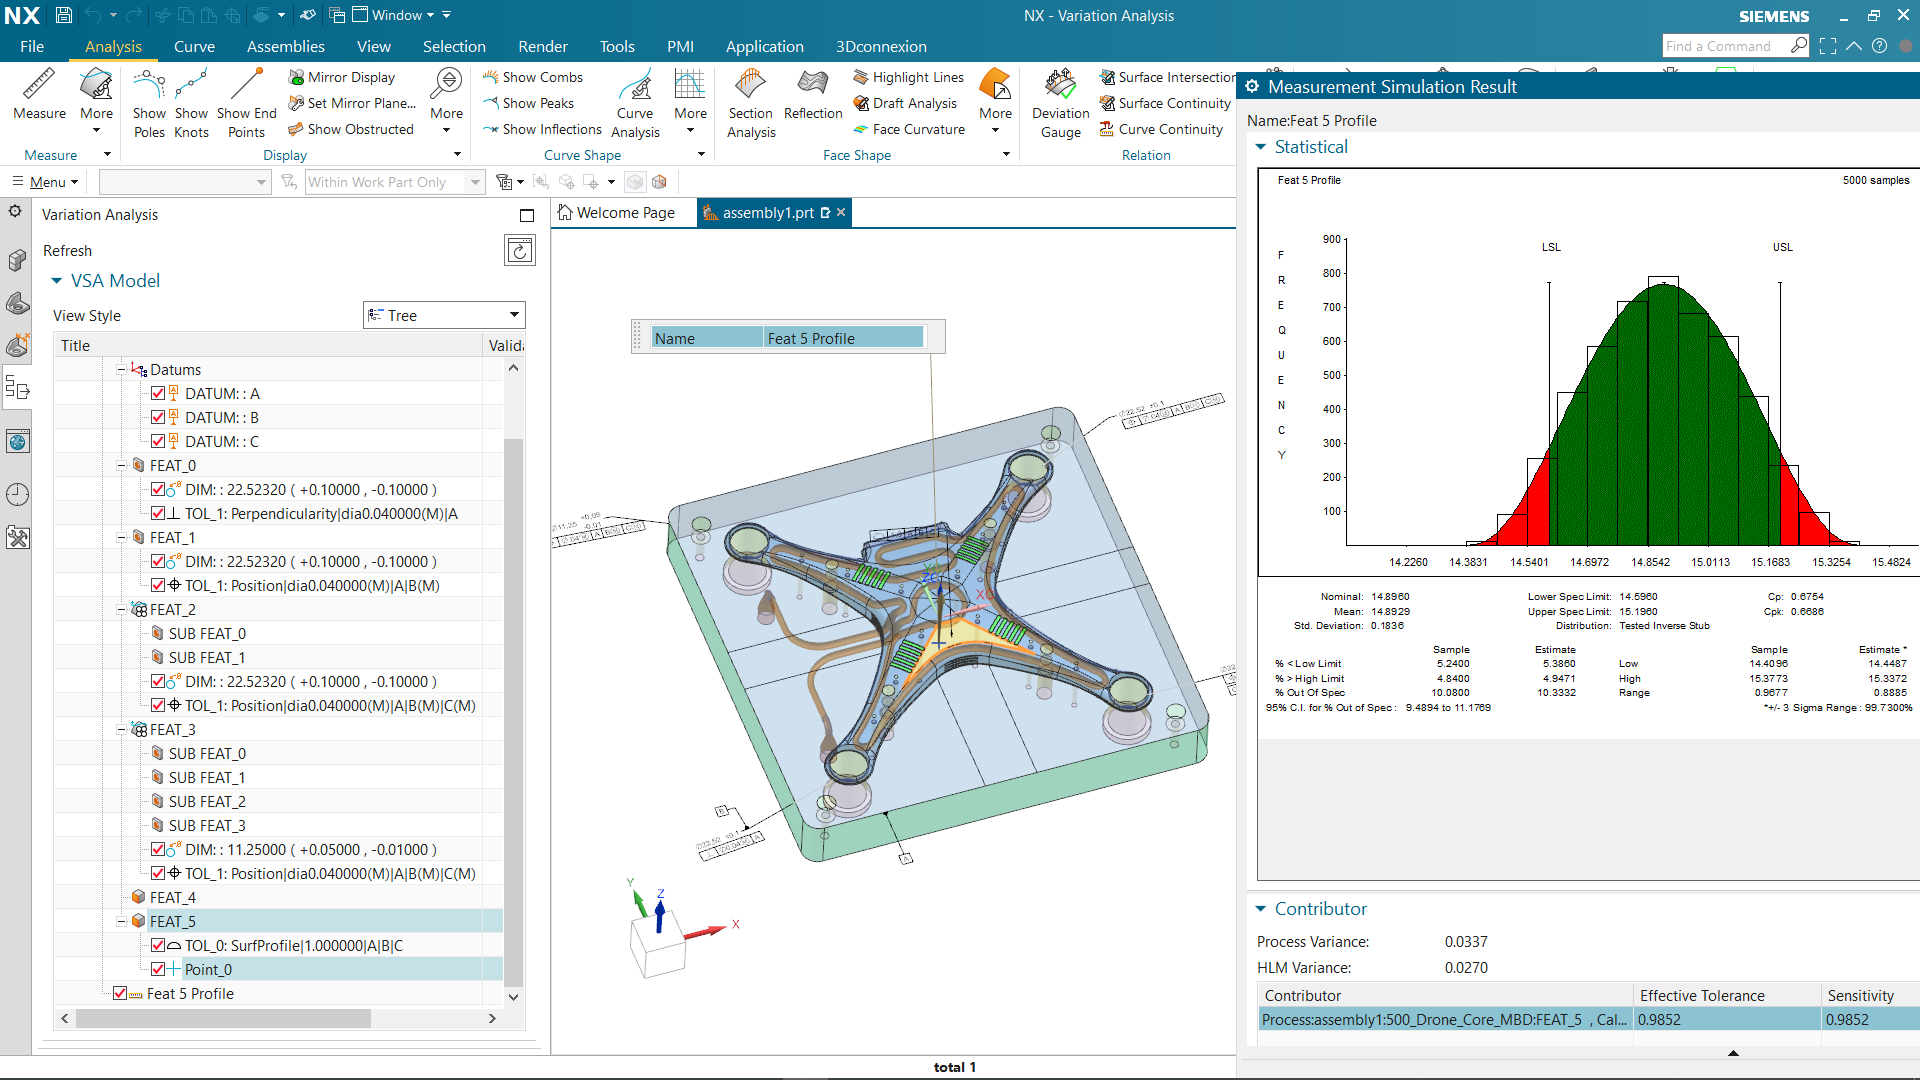Uncheck the Point_0 checkbox under FEAT_5
Viewport: 1920px width, 1080px height.
[x=158, y=969]
